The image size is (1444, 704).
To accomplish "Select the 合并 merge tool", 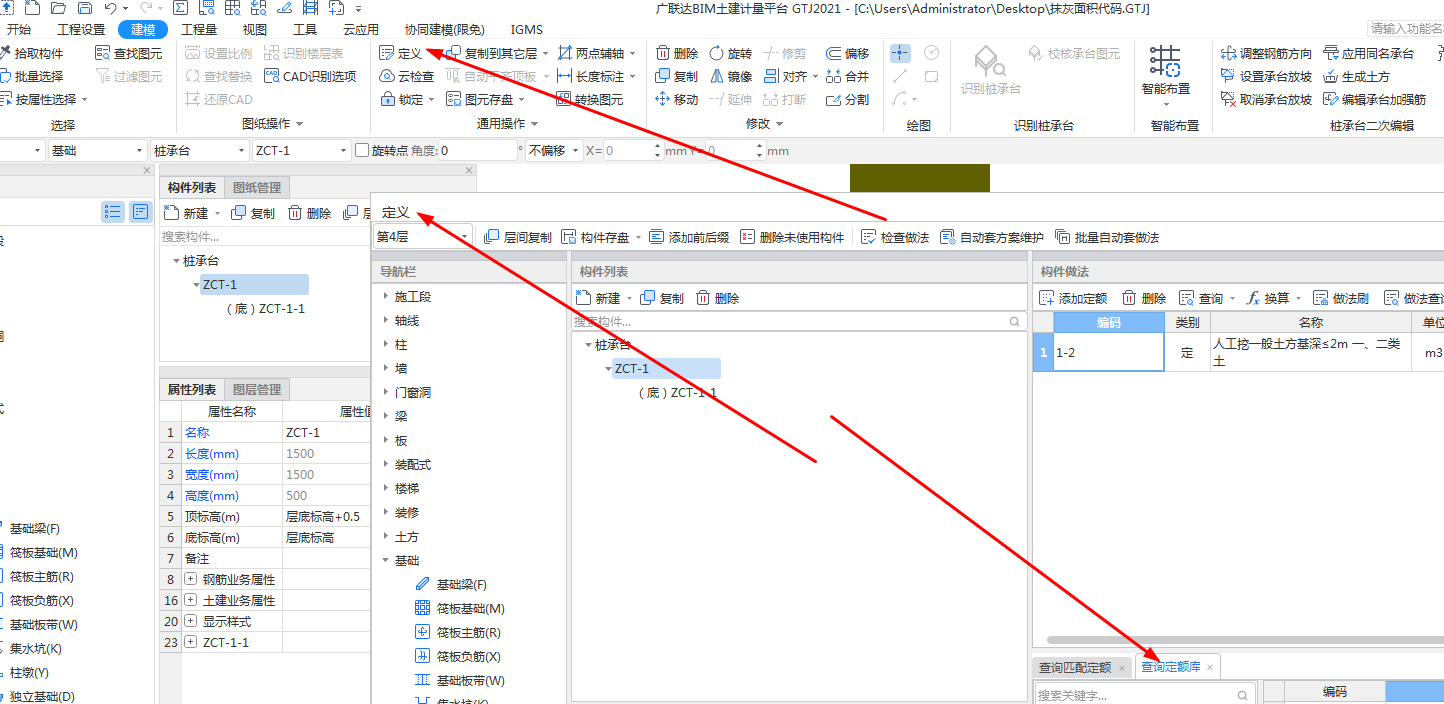I will click(x=848, y=76).
